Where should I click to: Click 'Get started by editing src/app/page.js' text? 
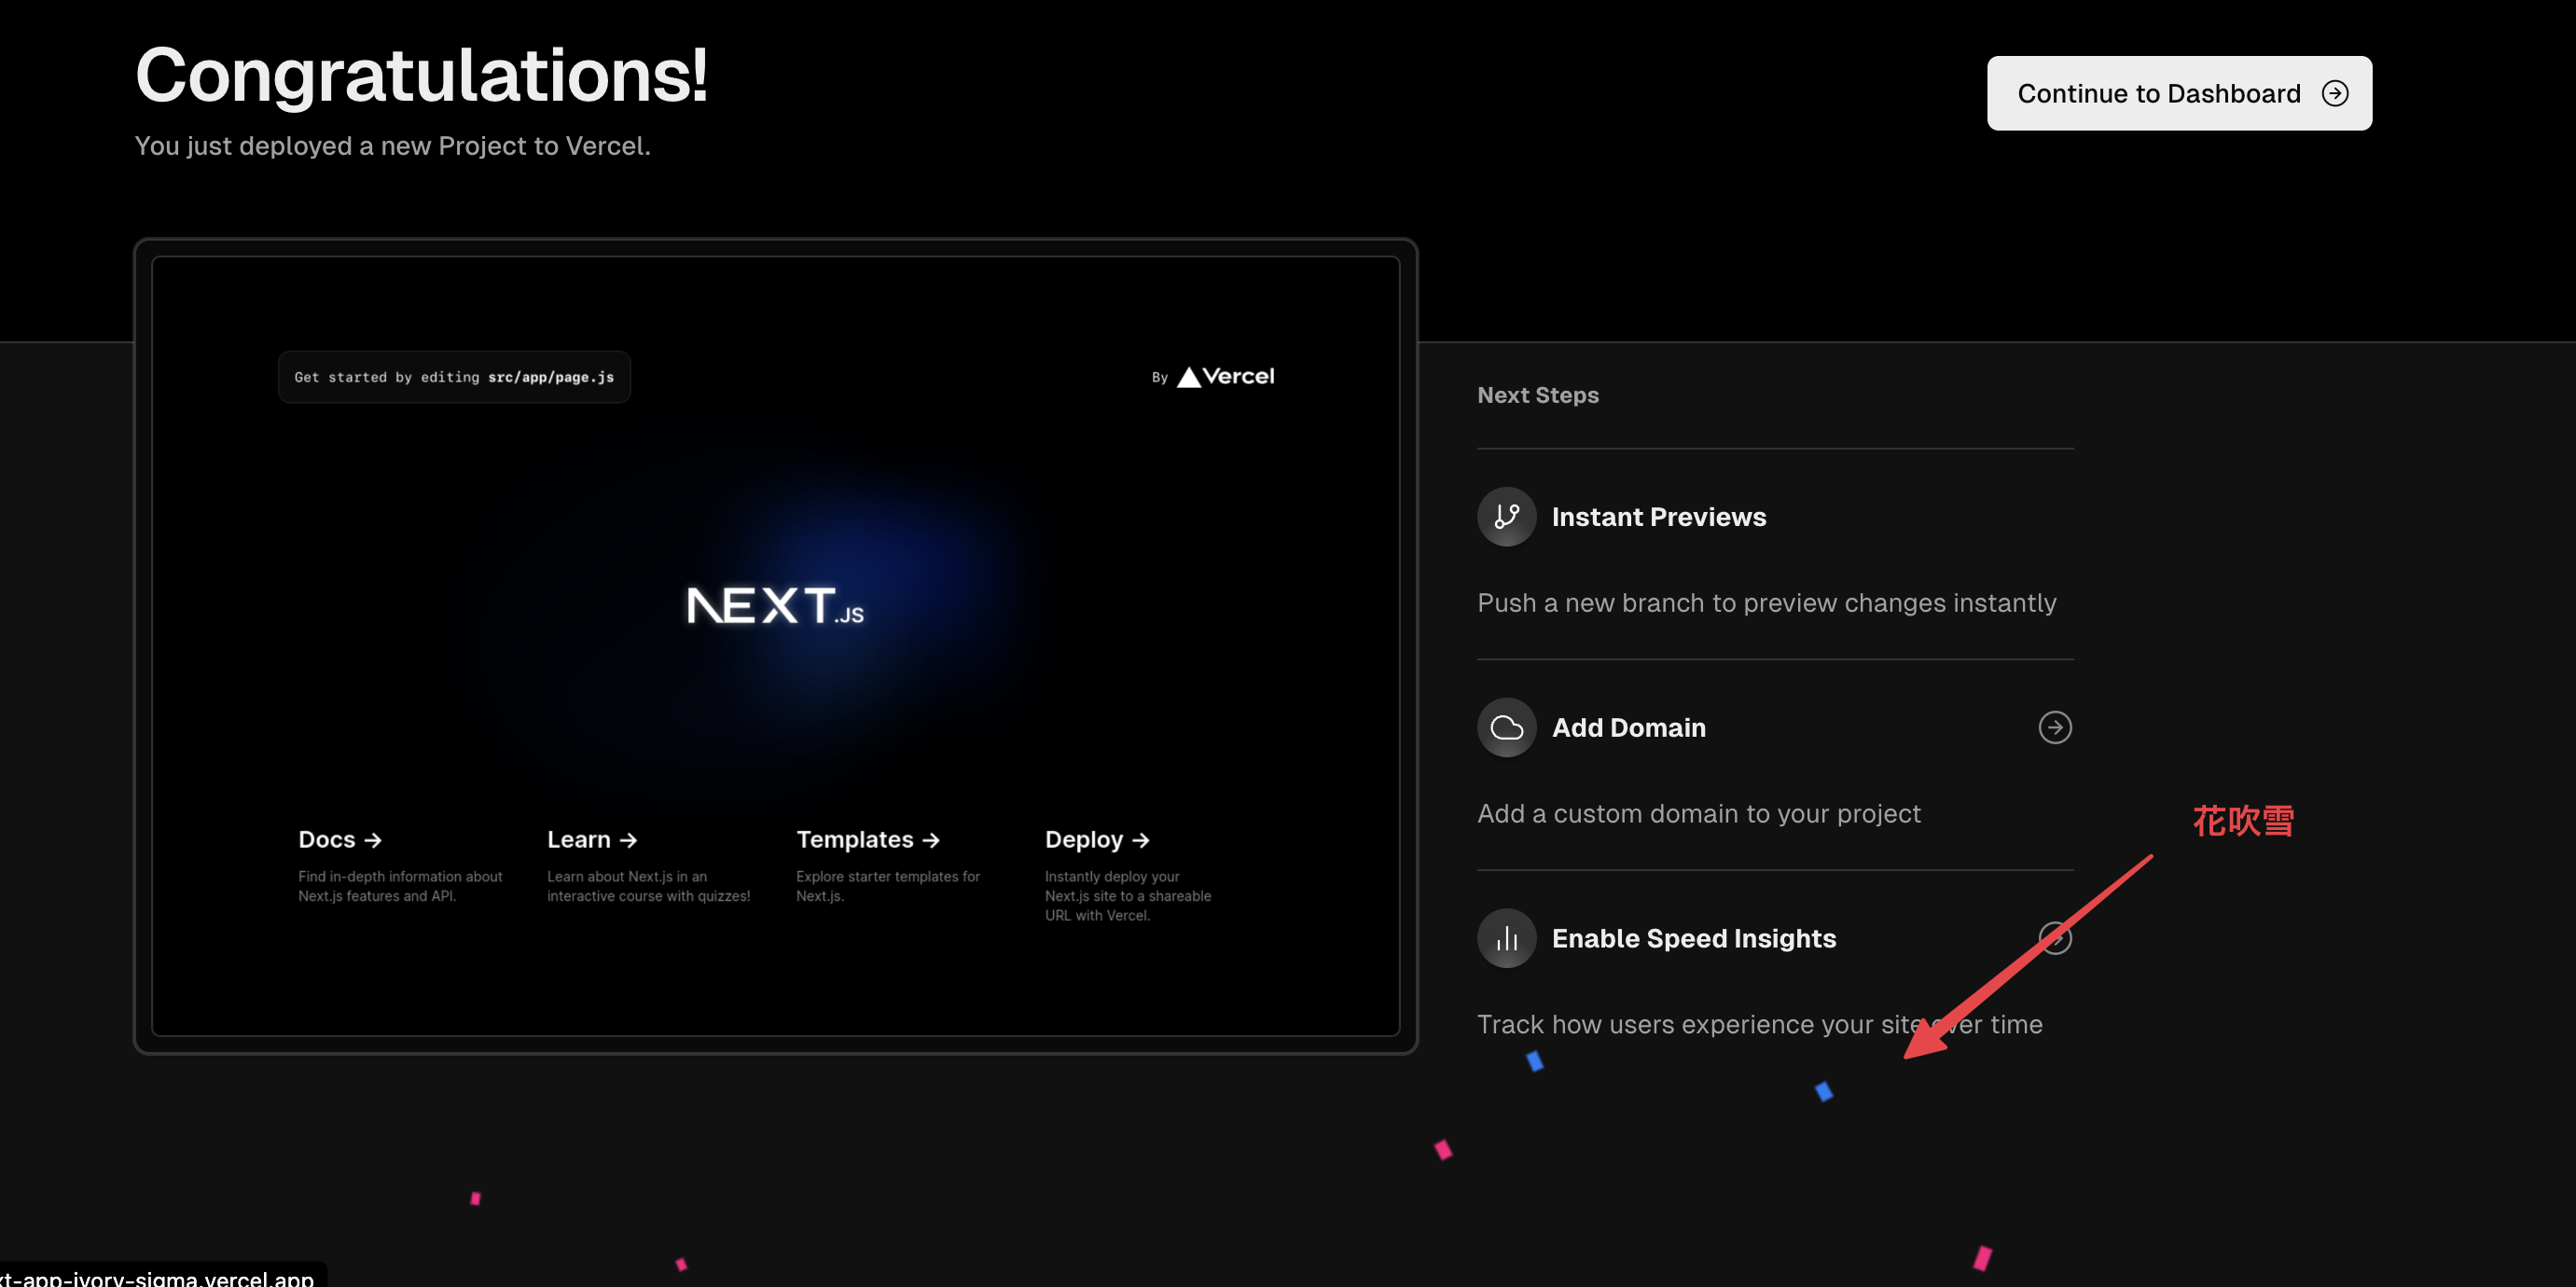pos(454,377)
